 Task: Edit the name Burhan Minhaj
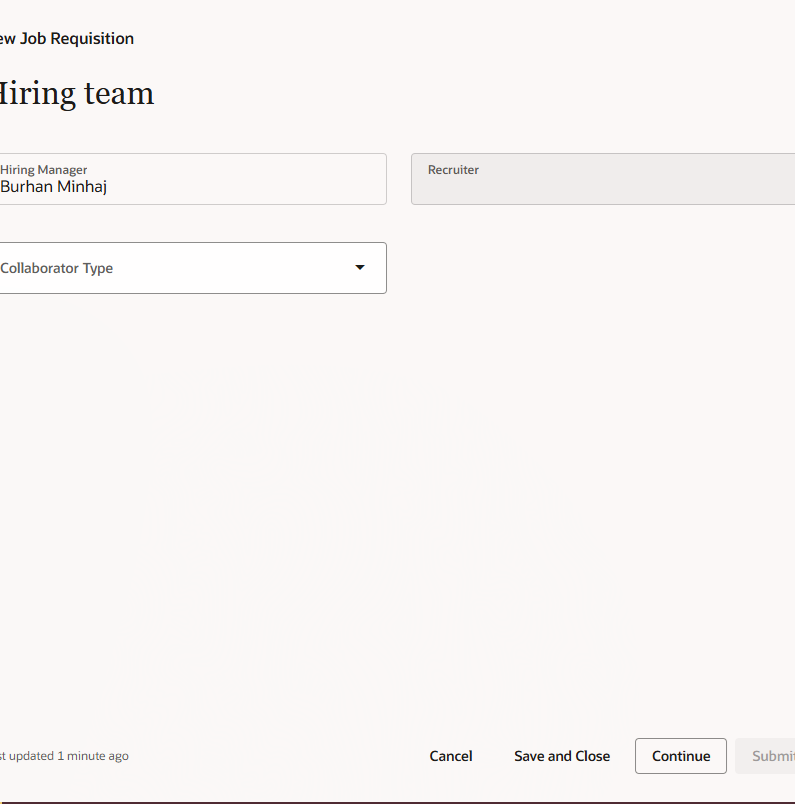[54, 186]
